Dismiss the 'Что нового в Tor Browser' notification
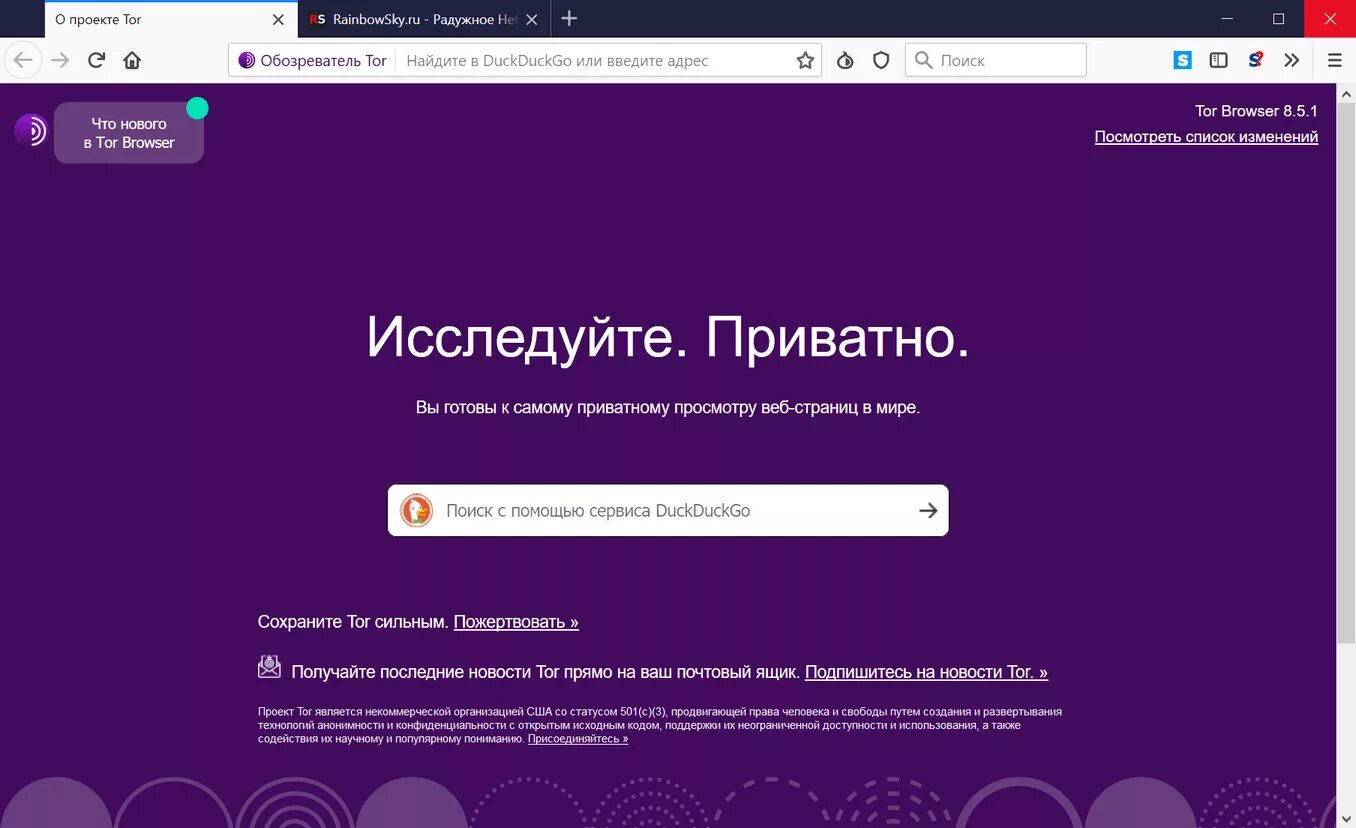The image size is (1356, 828). pyautogui.click(x=197, y=106)
